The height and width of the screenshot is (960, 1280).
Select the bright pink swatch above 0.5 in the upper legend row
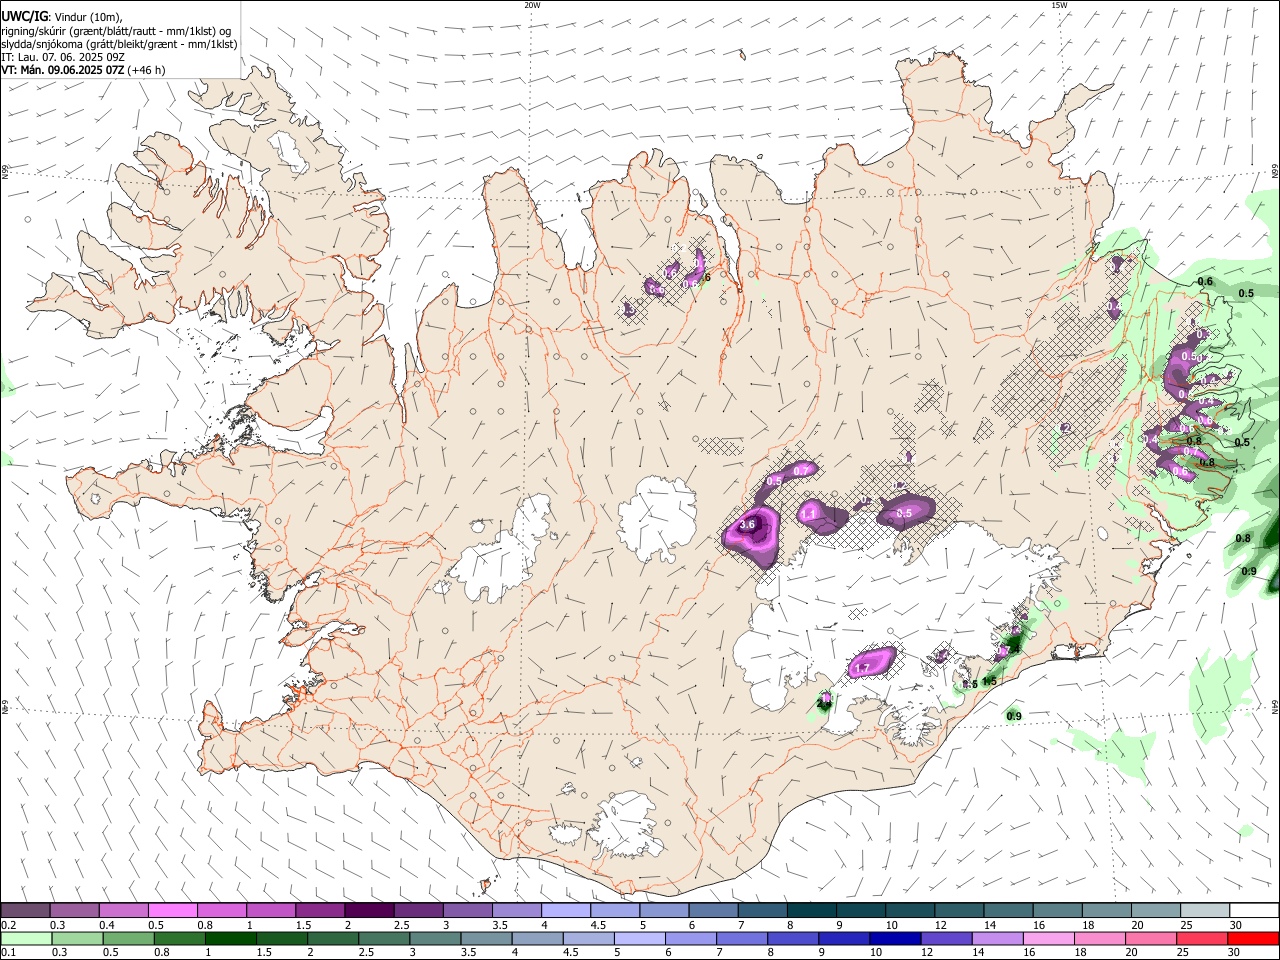[172, 911]
